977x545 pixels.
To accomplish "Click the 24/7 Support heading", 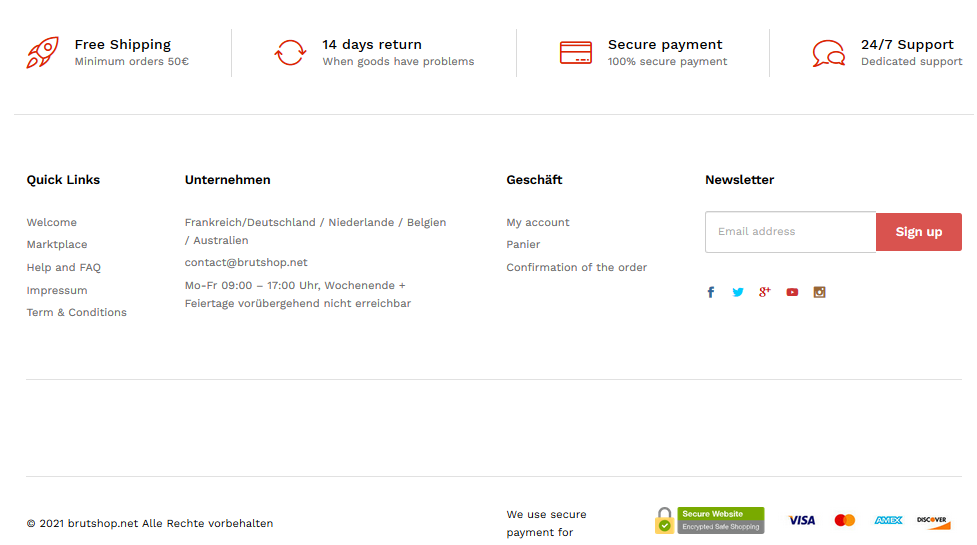I will pos(907,45).
